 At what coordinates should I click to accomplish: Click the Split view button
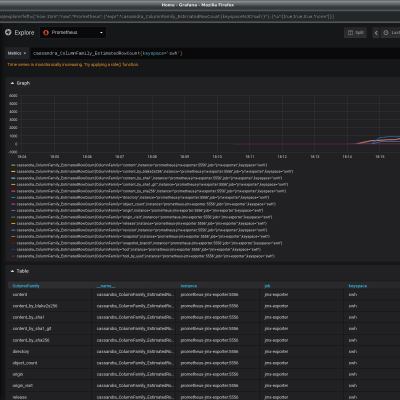tap(355, 33)
